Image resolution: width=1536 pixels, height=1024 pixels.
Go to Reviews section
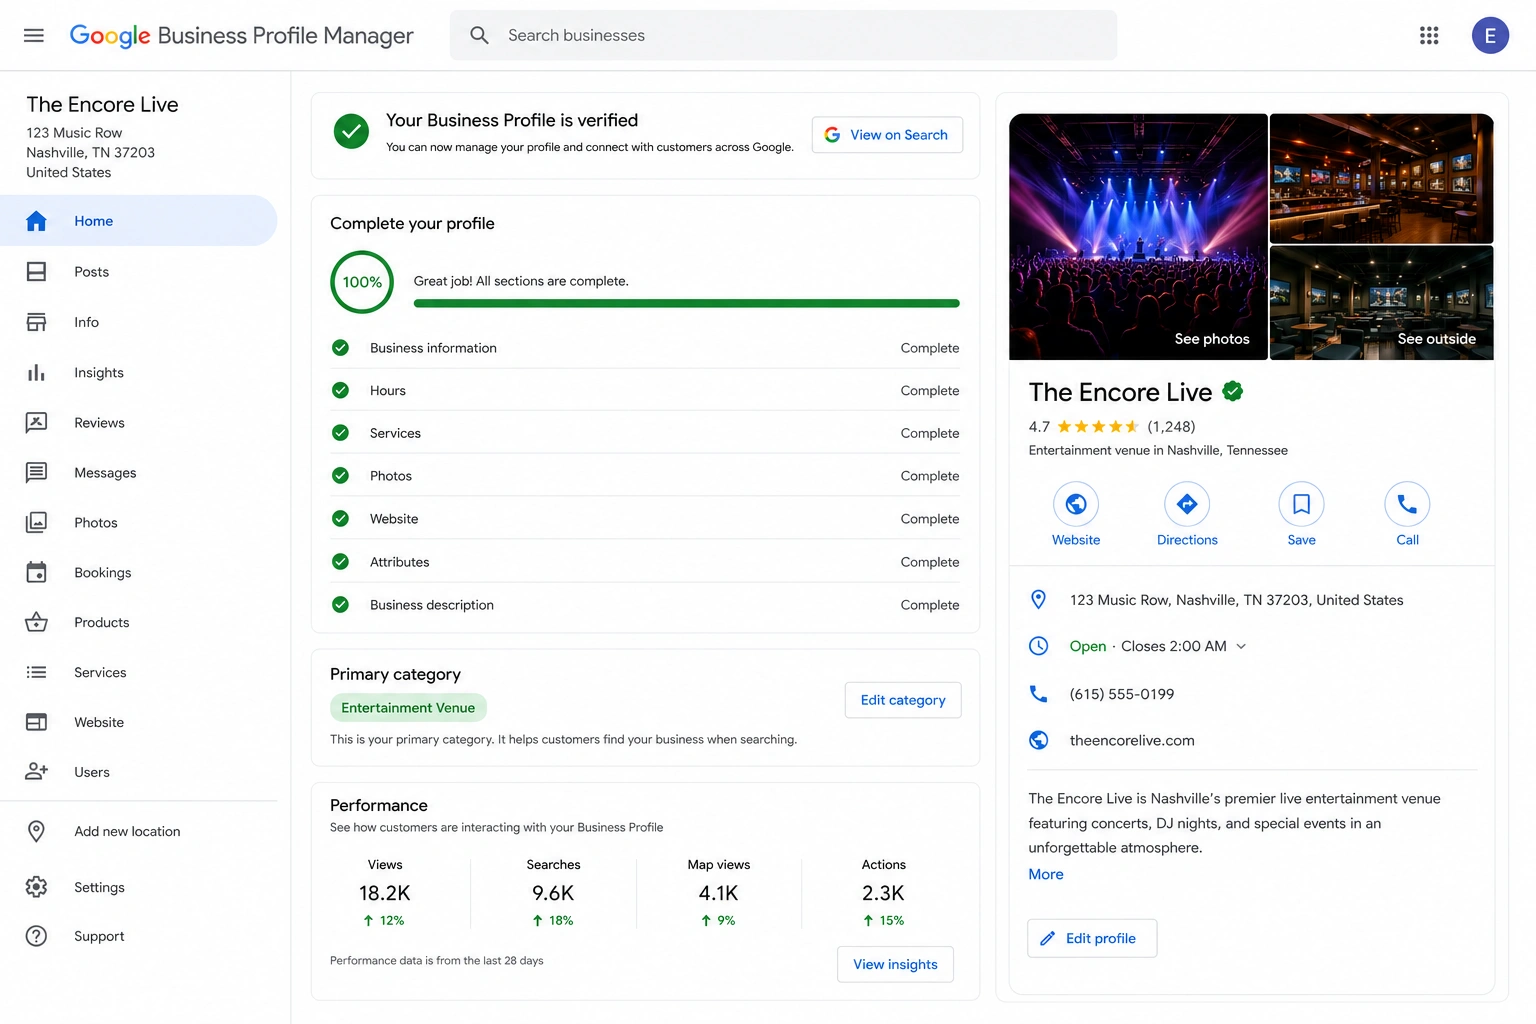tap(138, 422)
